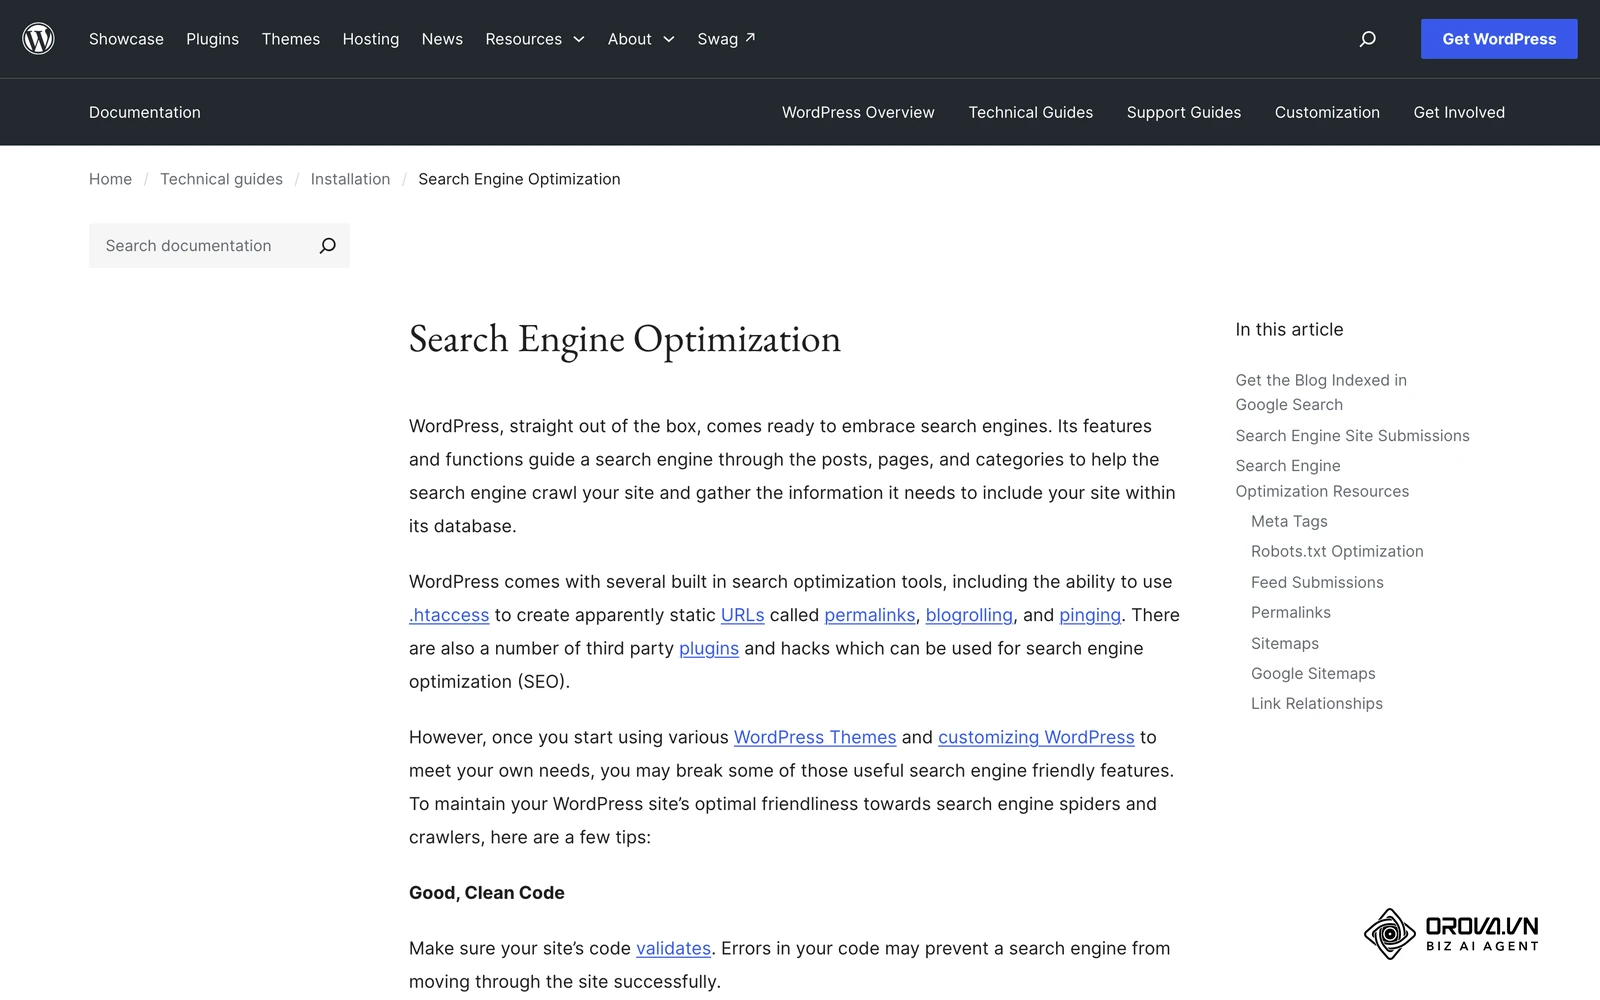Jump to Link Relationships section
1600x1000 pixels.
pos(1317,703)
